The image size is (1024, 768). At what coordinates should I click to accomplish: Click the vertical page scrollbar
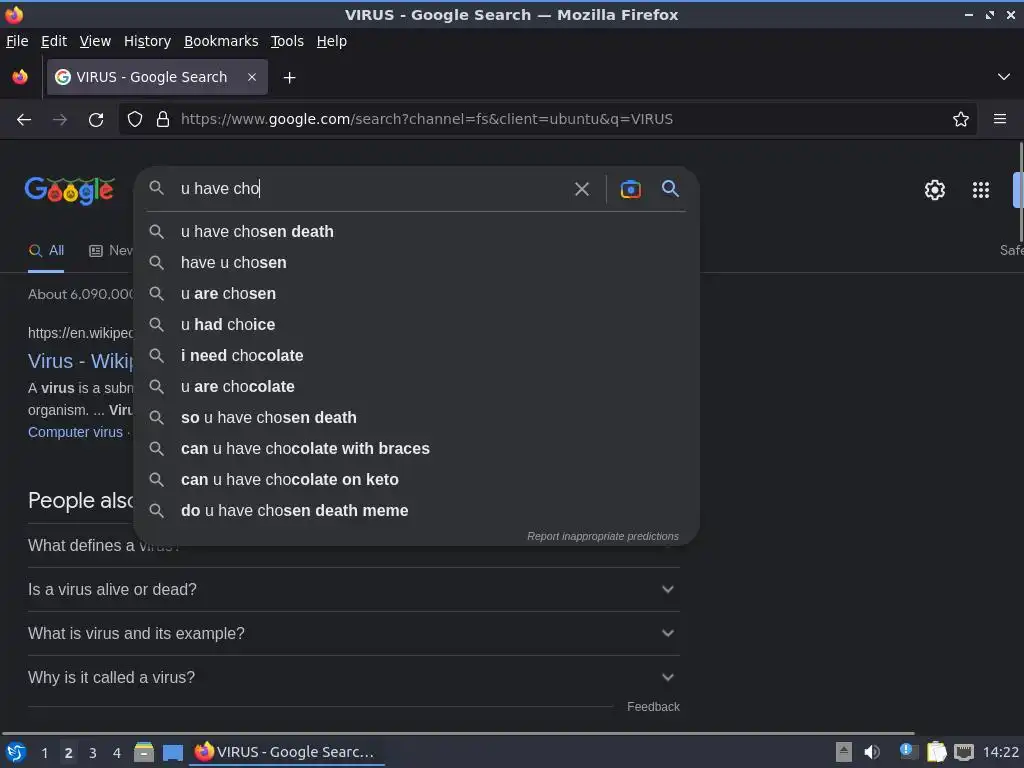click(1021, 191)
